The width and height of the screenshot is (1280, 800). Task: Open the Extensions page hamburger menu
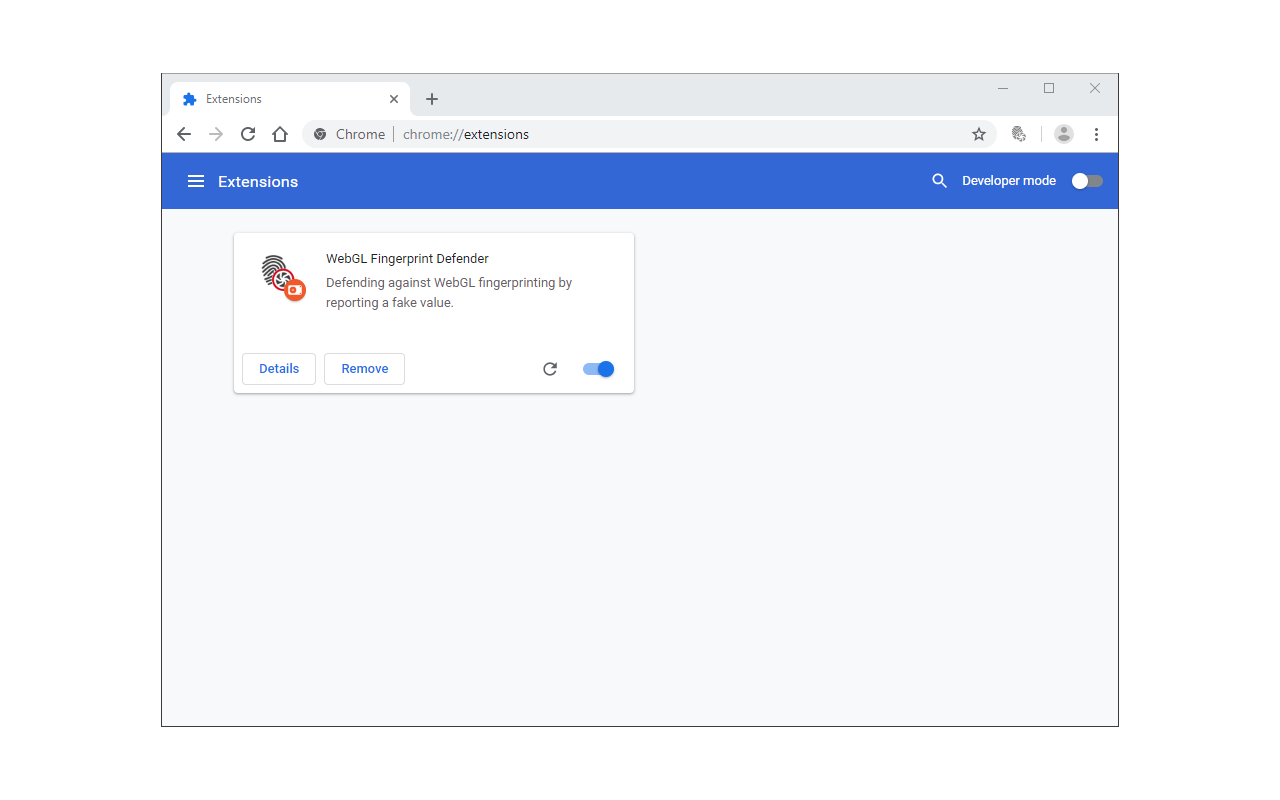point(196,181)
